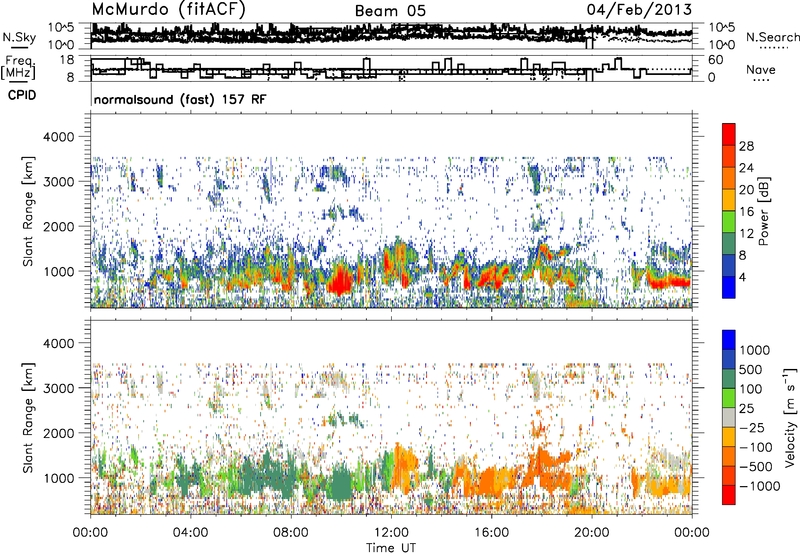Click the "16:00" time tick label
800x554 pixels.
point(491,533)
